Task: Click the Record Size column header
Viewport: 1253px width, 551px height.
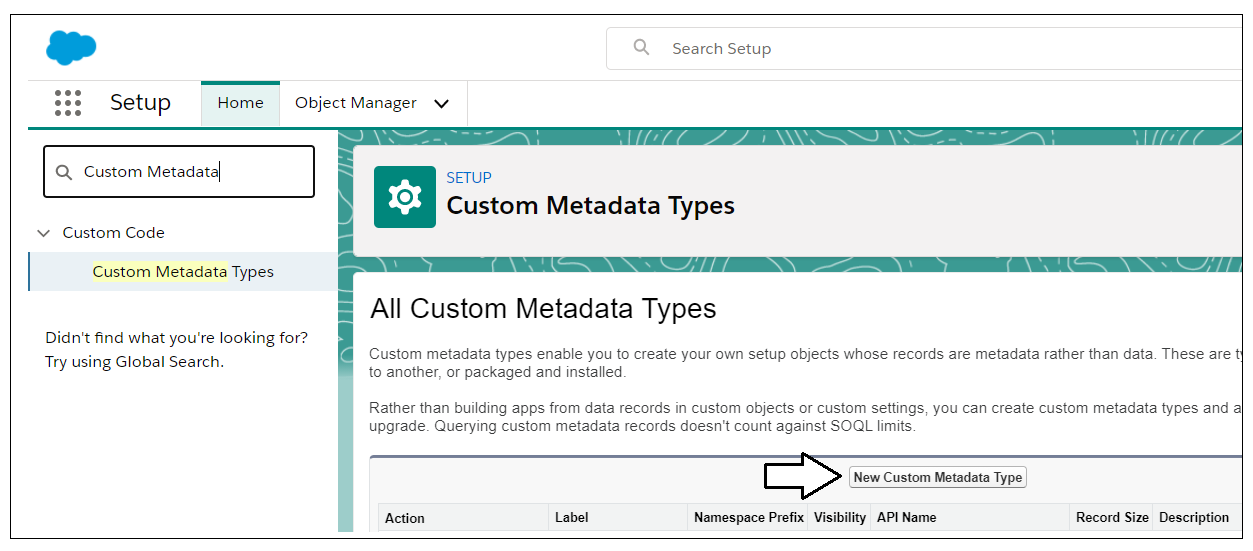Action: click(1112, 517)
